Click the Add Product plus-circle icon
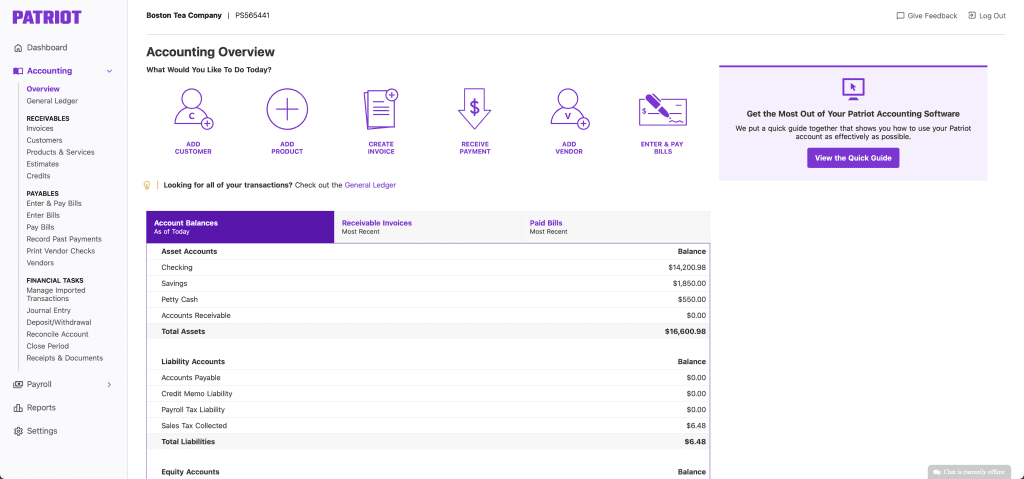The width and height of the screenshot is (1024, 479). (x=287, y=109)
